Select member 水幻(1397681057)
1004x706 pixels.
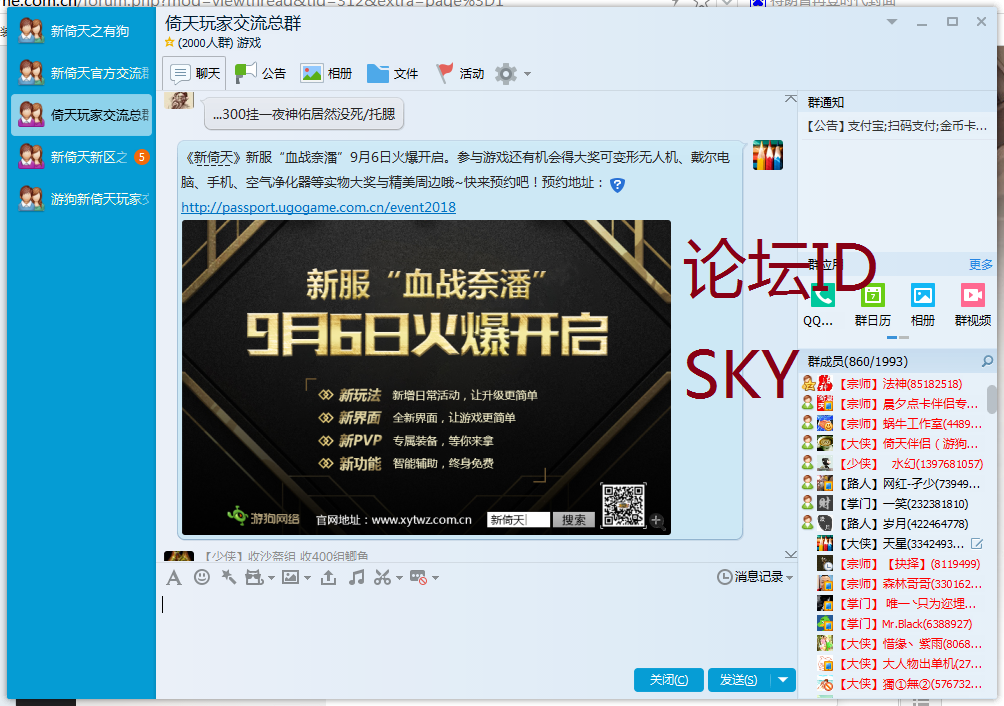coord(893,464)
